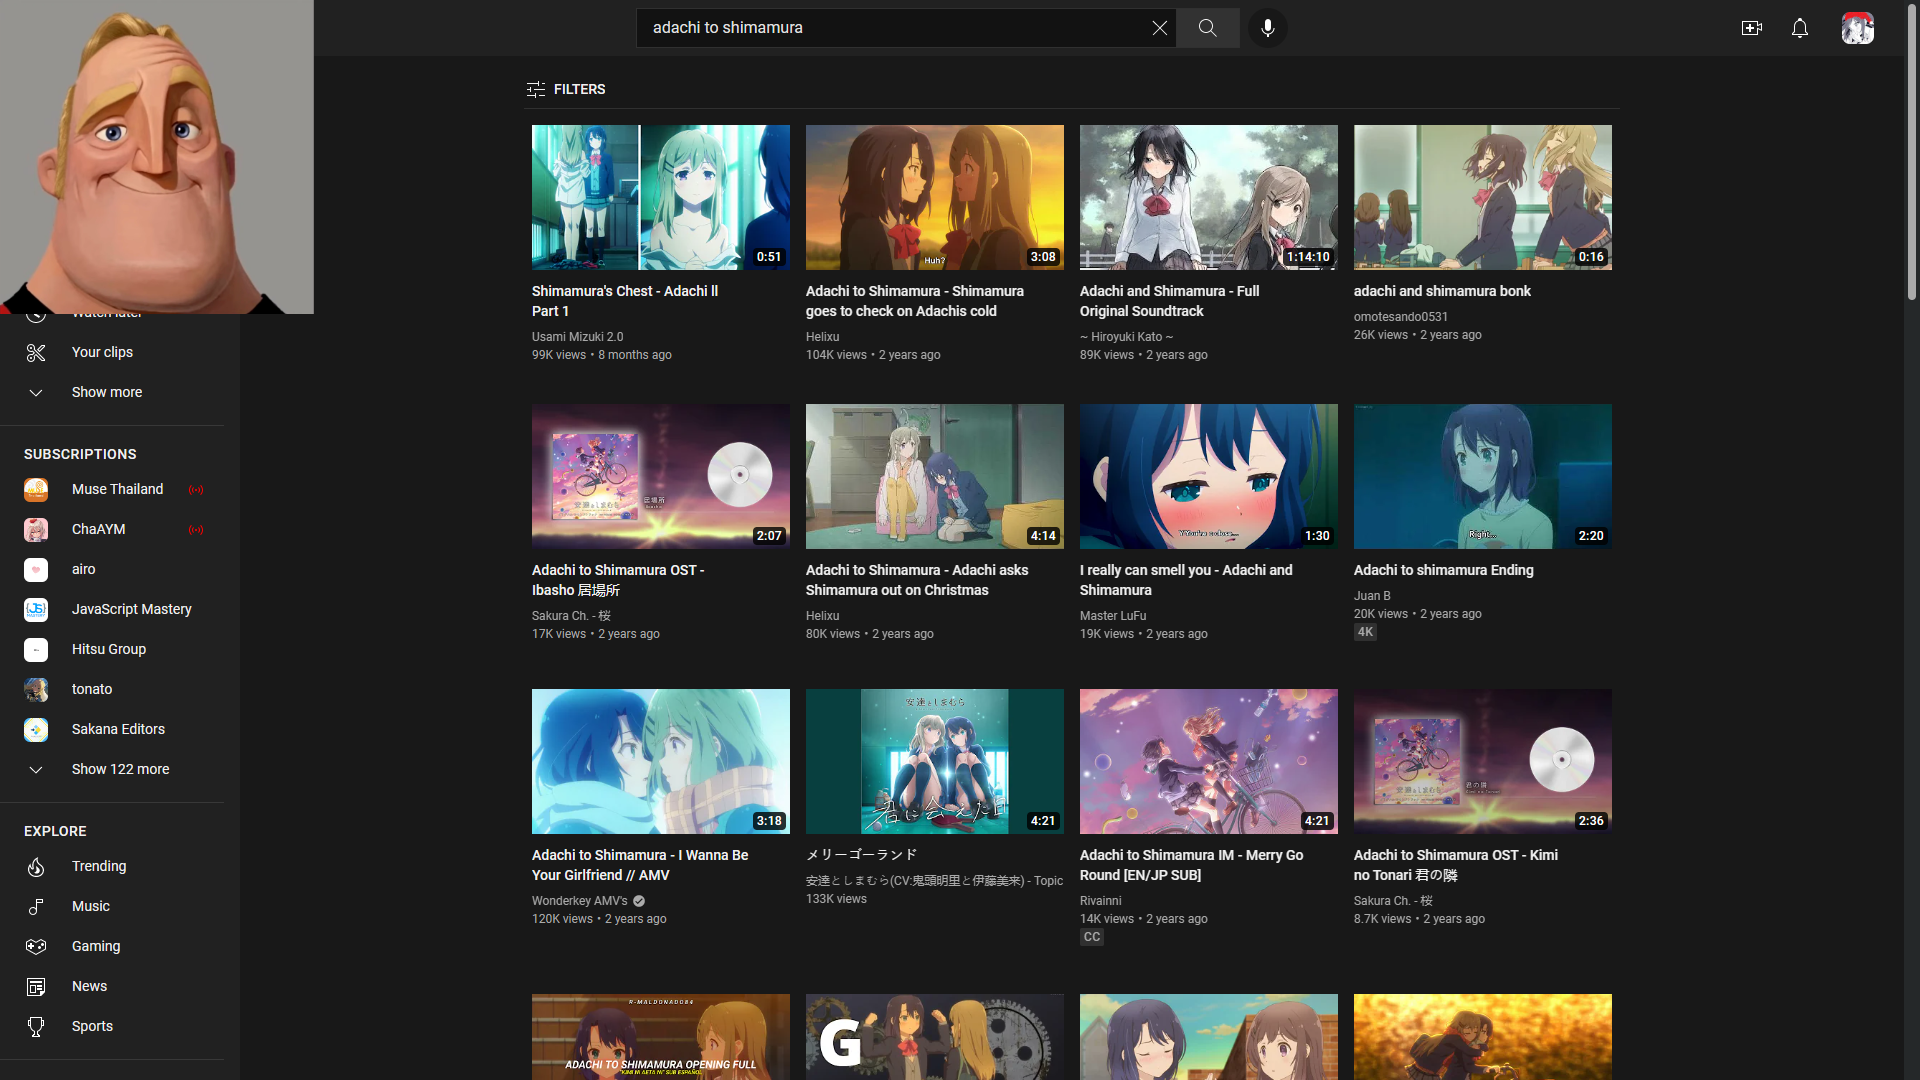Viewport: 1920px width, 1080px height.
Task: Open search FILTERS panel
Action: point(566,89)
